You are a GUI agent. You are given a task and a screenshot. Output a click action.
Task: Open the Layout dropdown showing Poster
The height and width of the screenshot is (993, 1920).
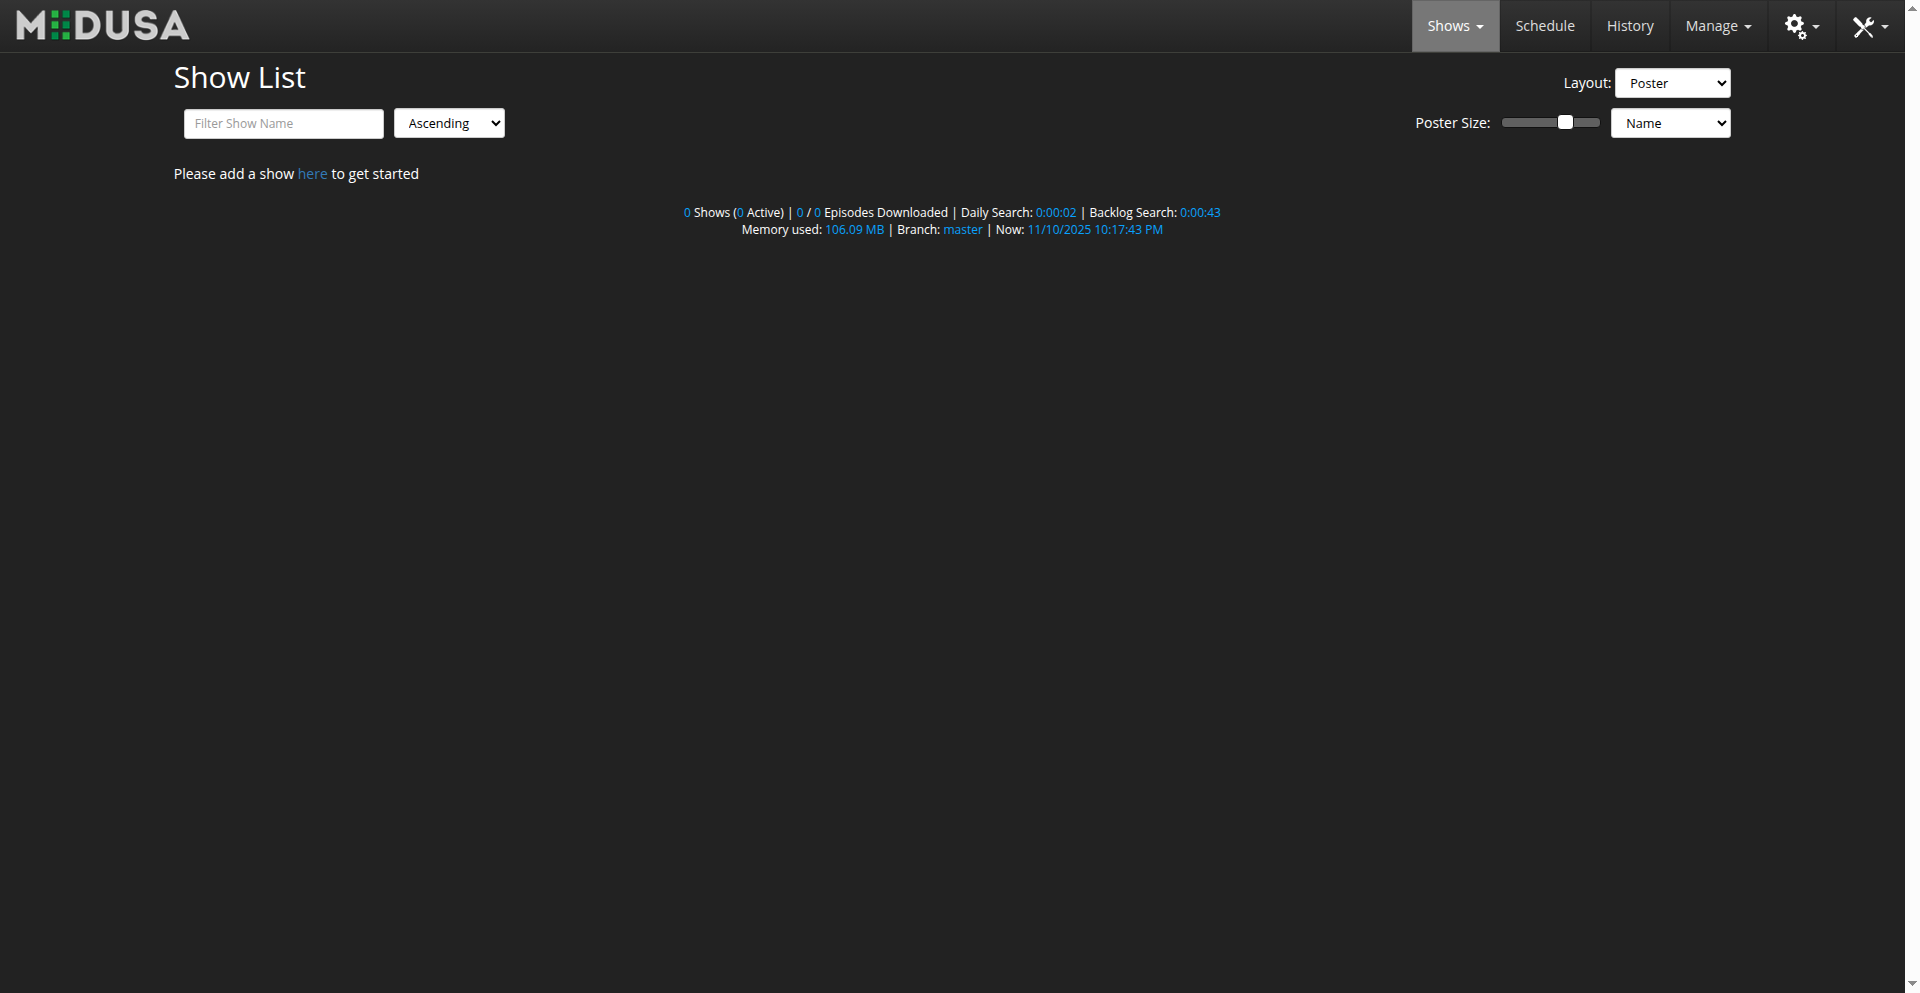coord(1672,83)
